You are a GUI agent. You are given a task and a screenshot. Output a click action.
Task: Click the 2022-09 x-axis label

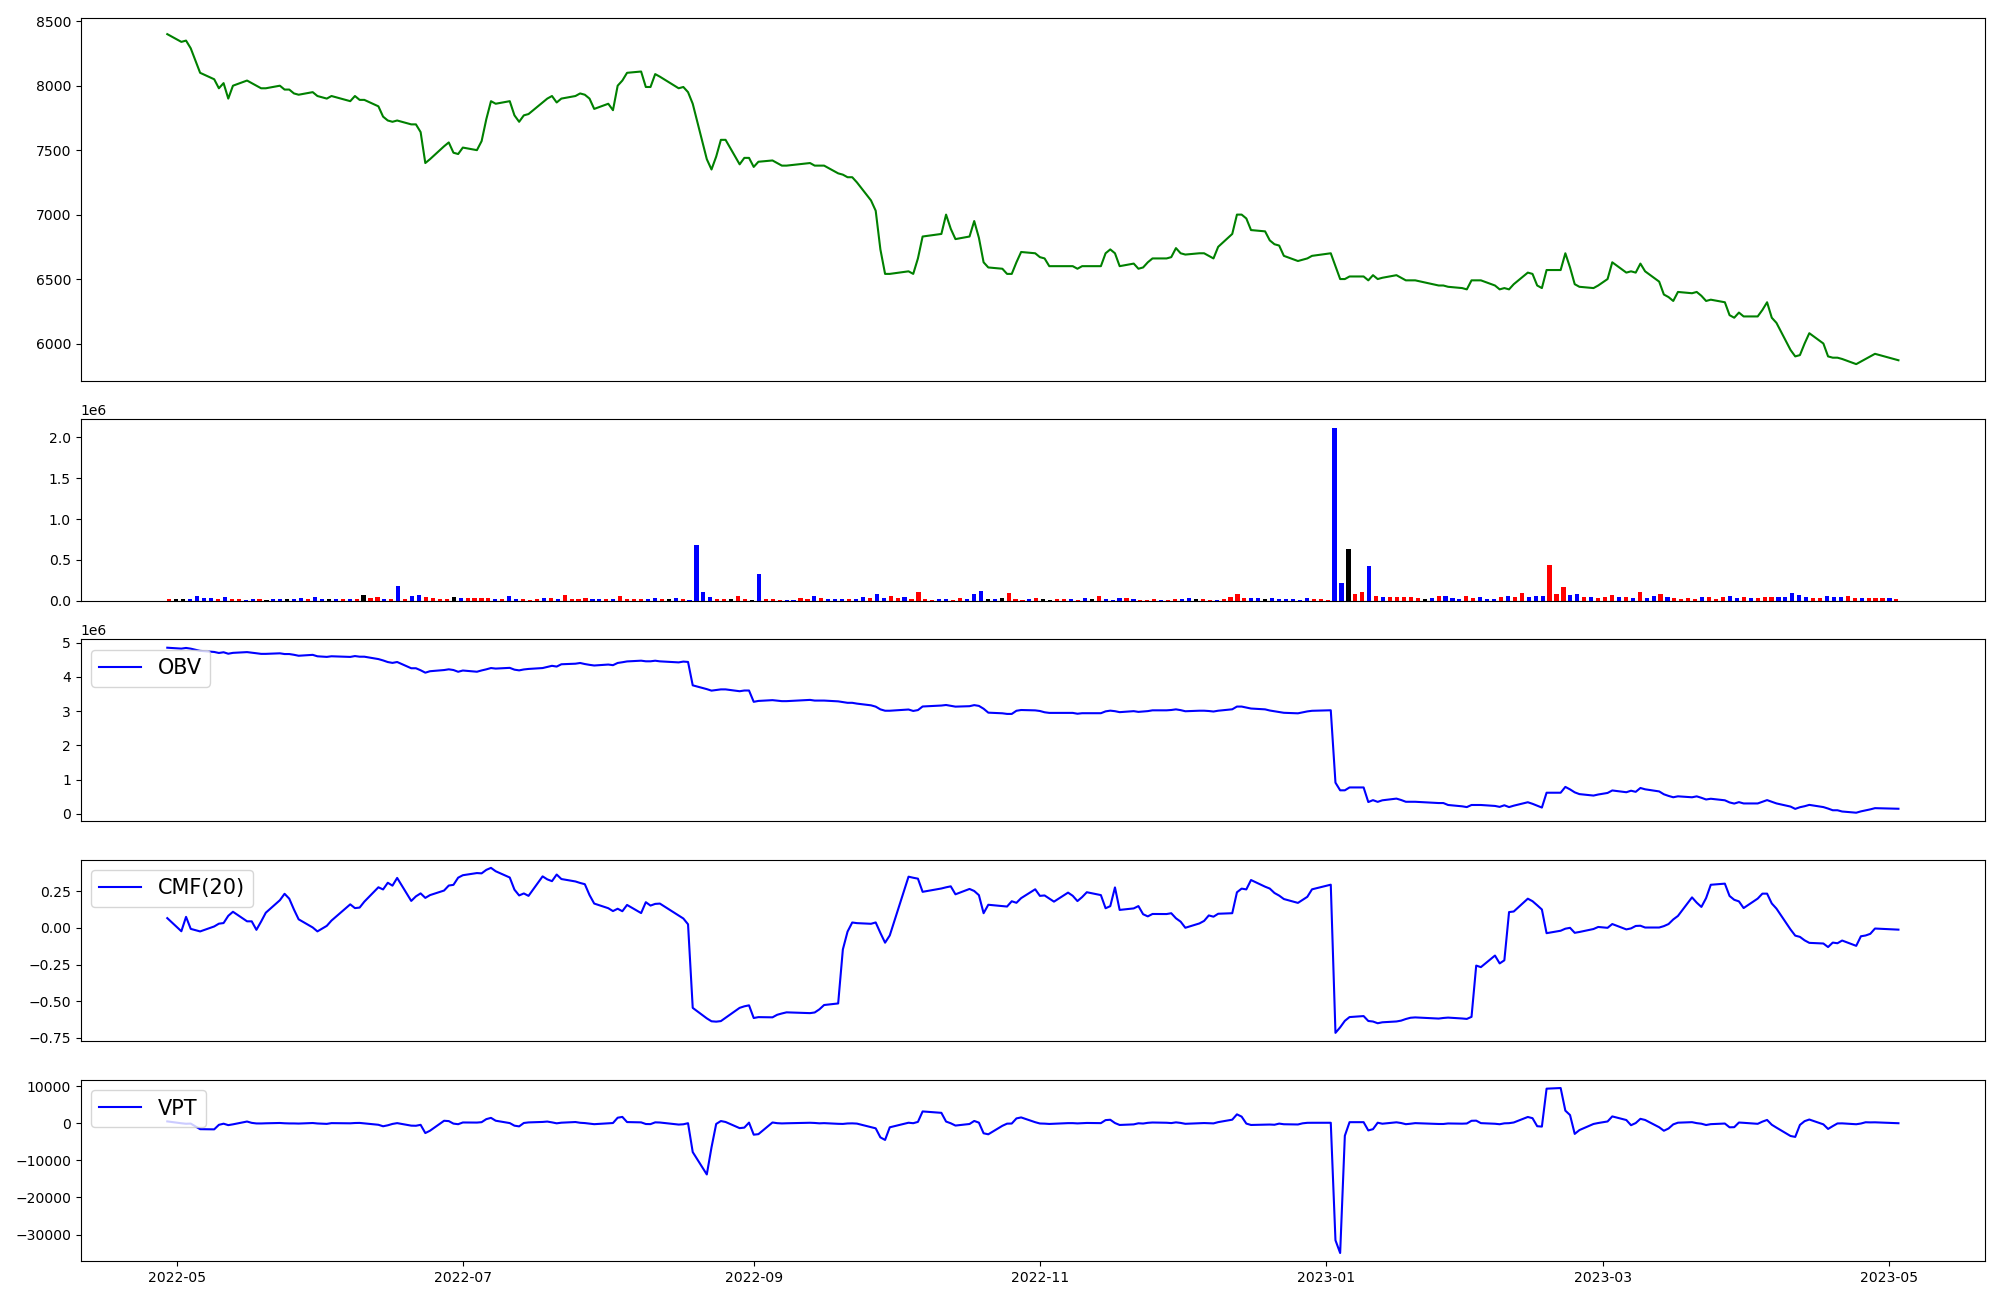(753, 1276)
